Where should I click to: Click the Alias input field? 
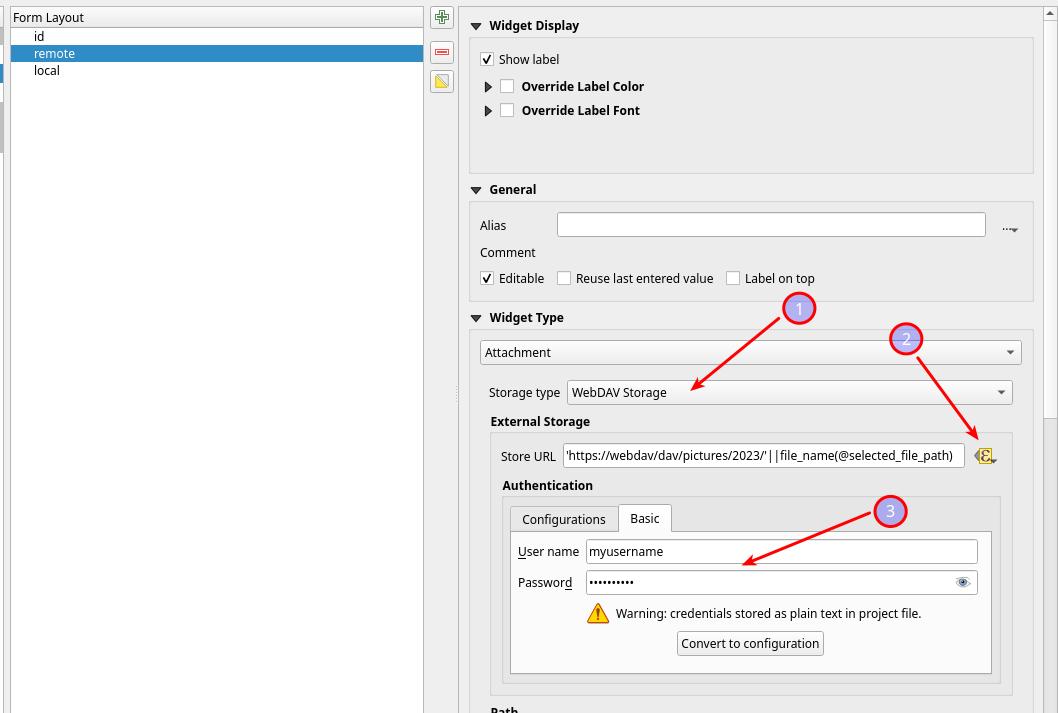click(771, 225)
